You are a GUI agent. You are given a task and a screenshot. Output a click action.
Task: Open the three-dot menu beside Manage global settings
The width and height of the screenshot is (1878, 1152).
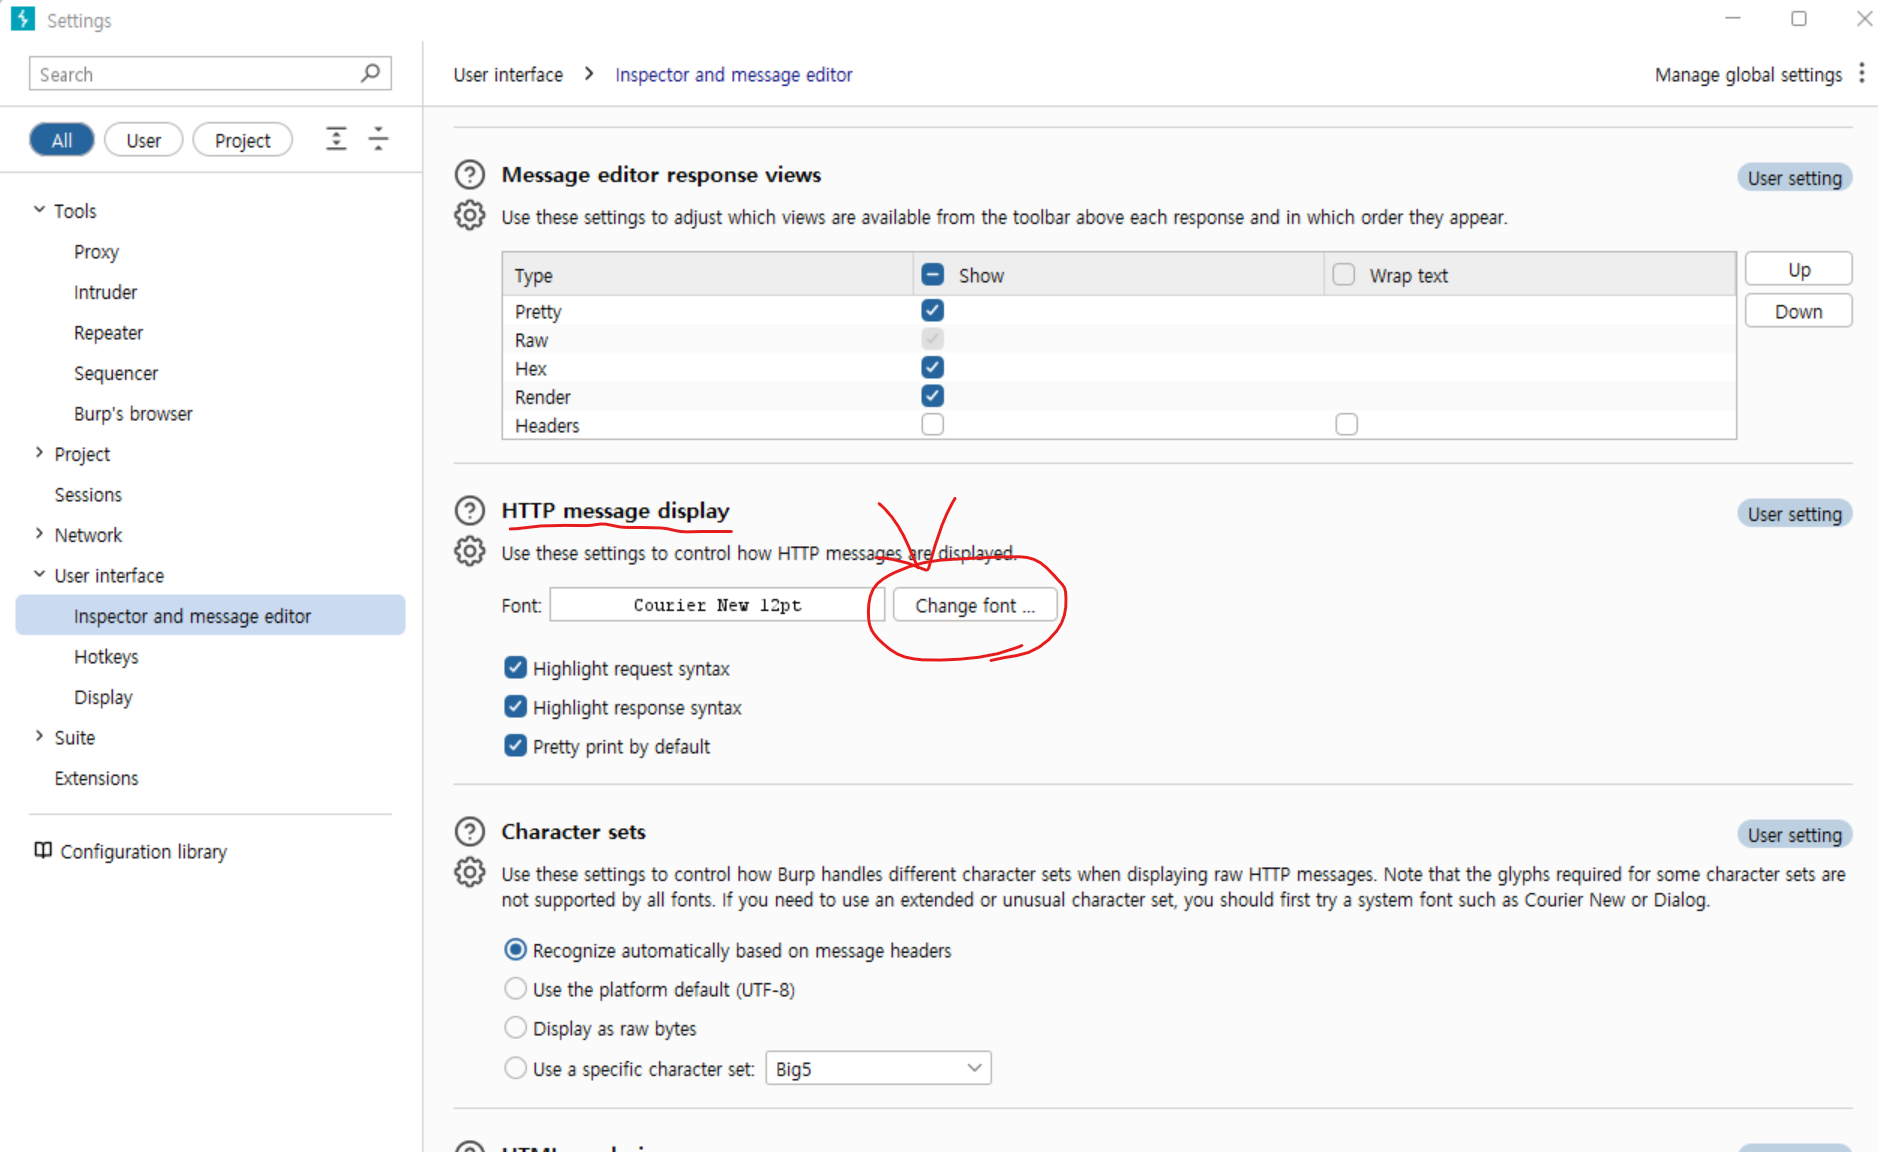coord(1861,73)
